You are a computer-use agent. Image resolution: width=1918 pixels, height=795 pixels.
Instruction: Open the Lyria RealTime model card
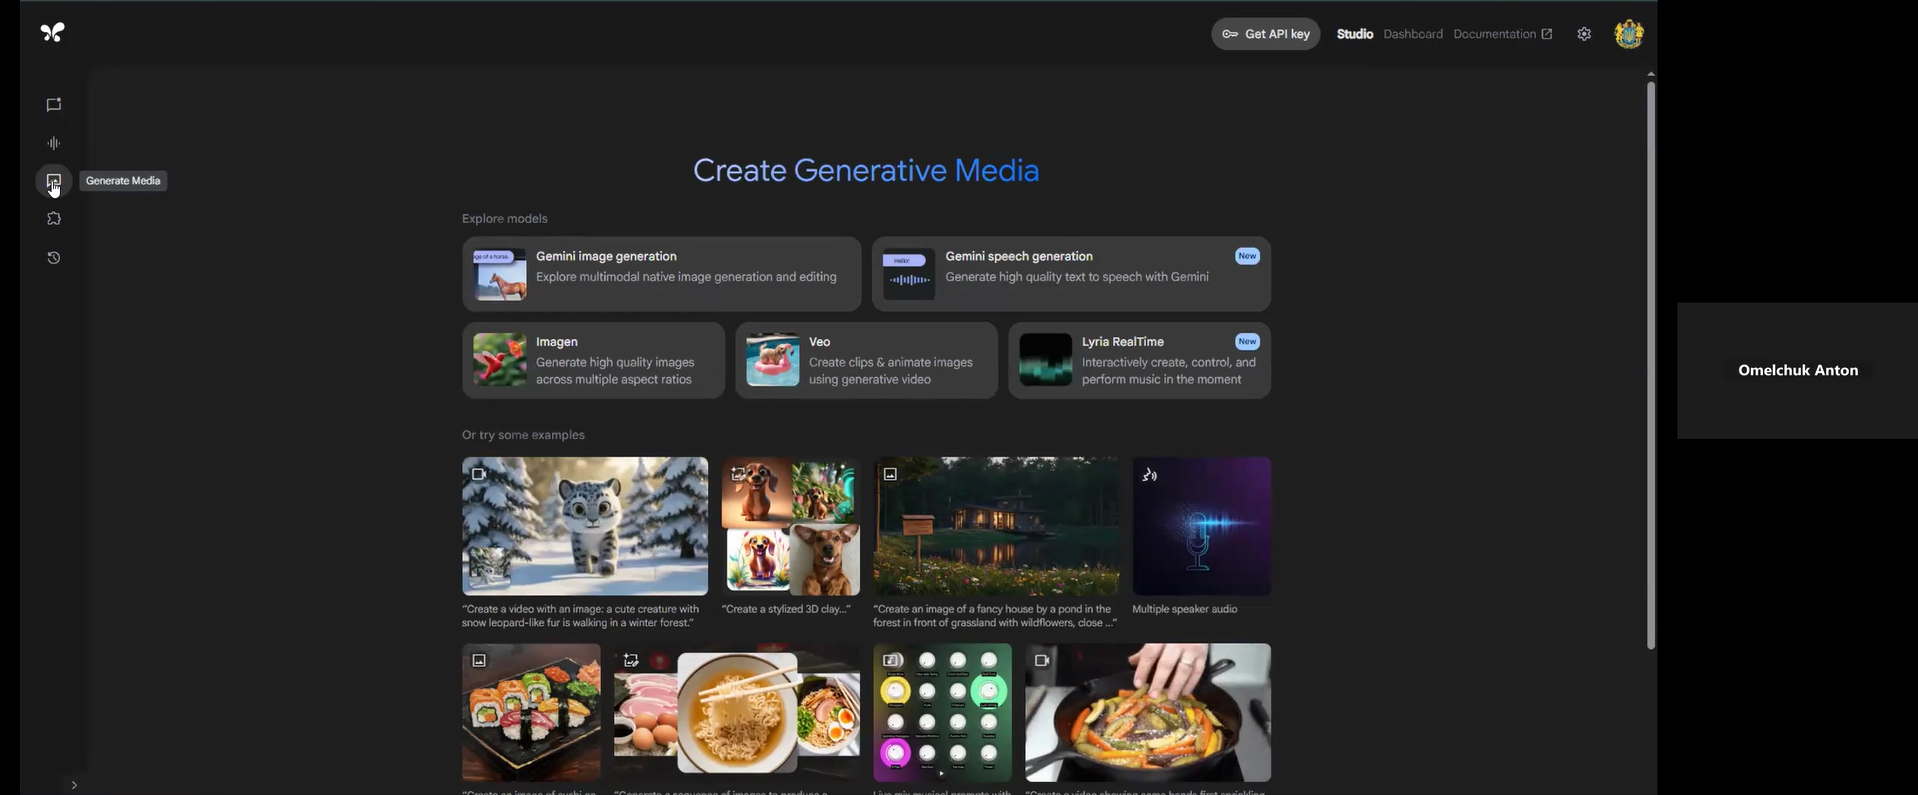click(x=1139, y=360)
